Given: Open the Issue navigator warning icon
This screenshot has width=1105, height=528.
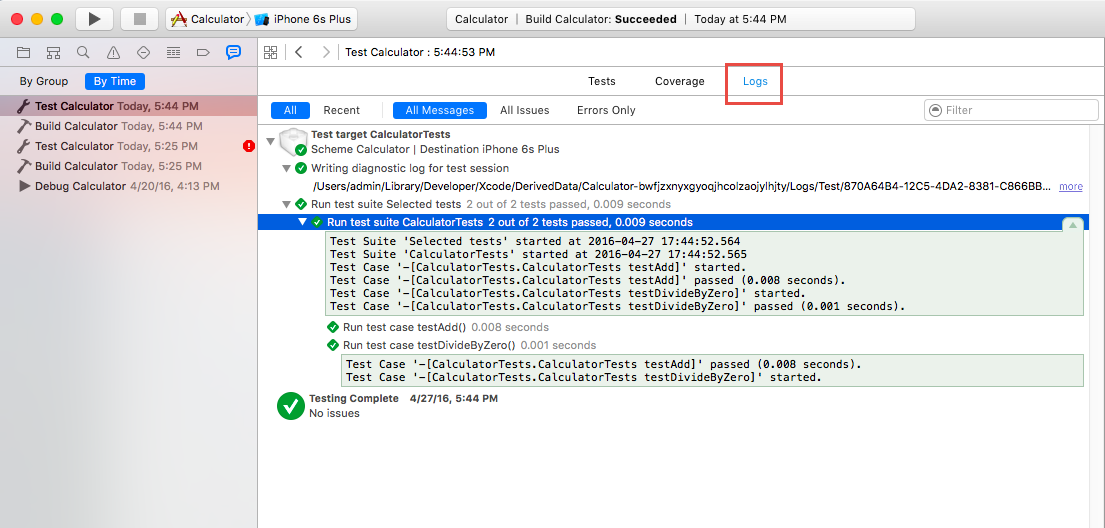Looking at the screenshot, I should (113, 52).
